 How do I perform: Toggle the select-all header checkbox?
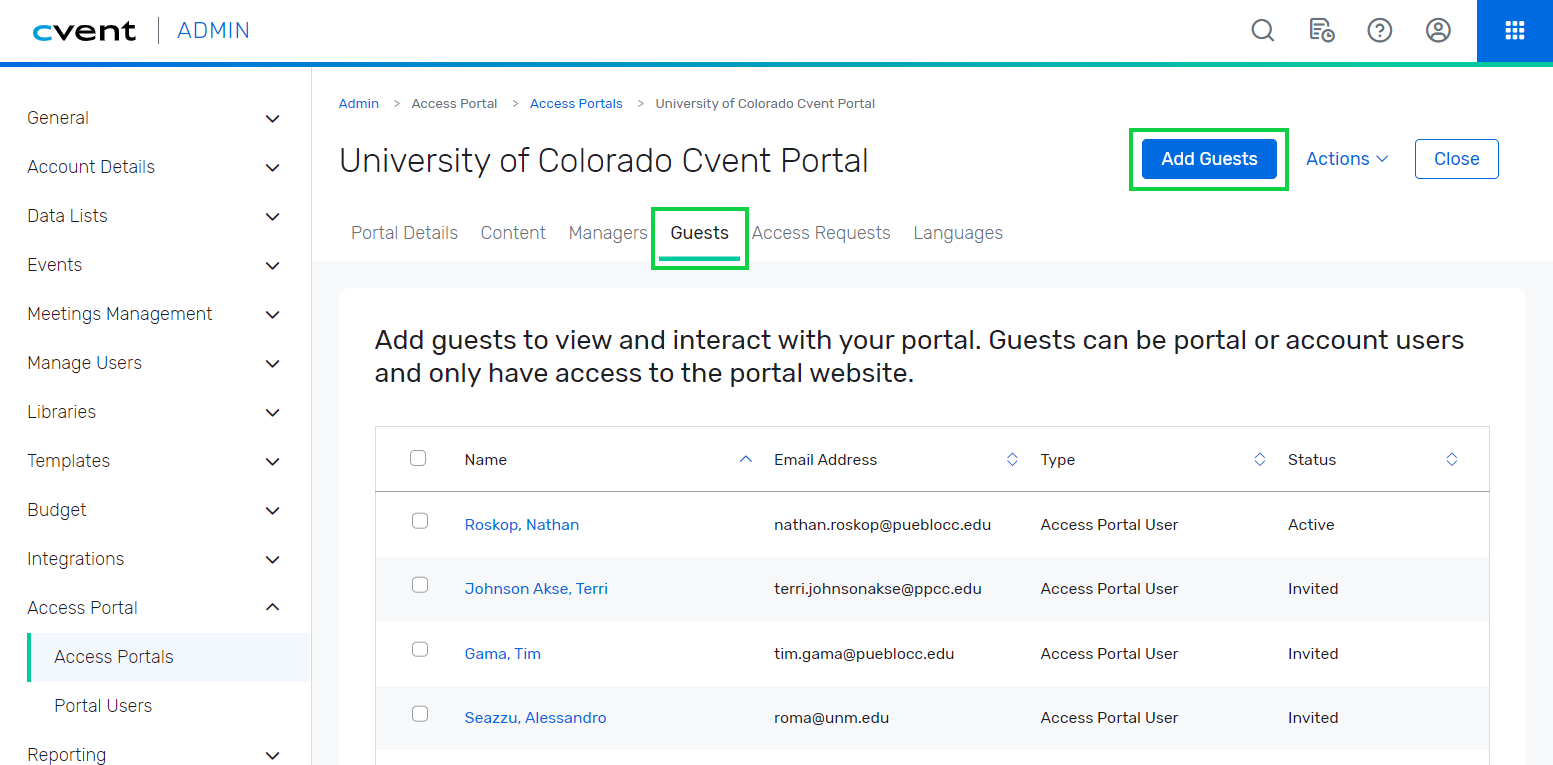pos(418,458)
